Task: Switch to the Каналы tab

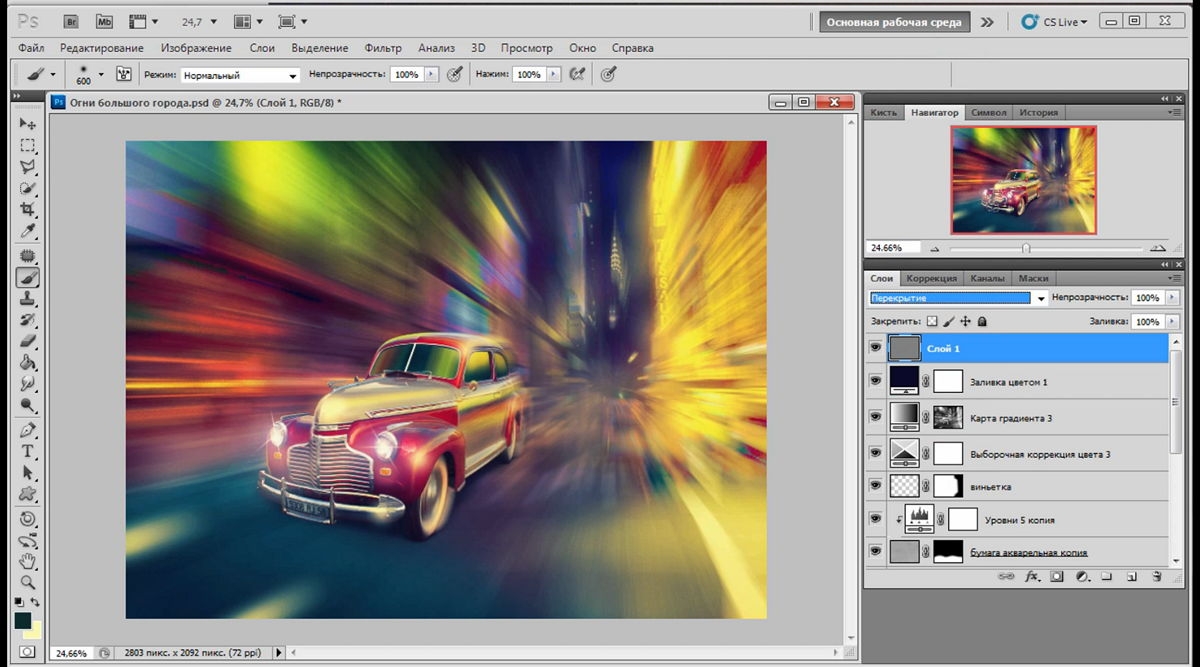Action: (x=988, y=278)
